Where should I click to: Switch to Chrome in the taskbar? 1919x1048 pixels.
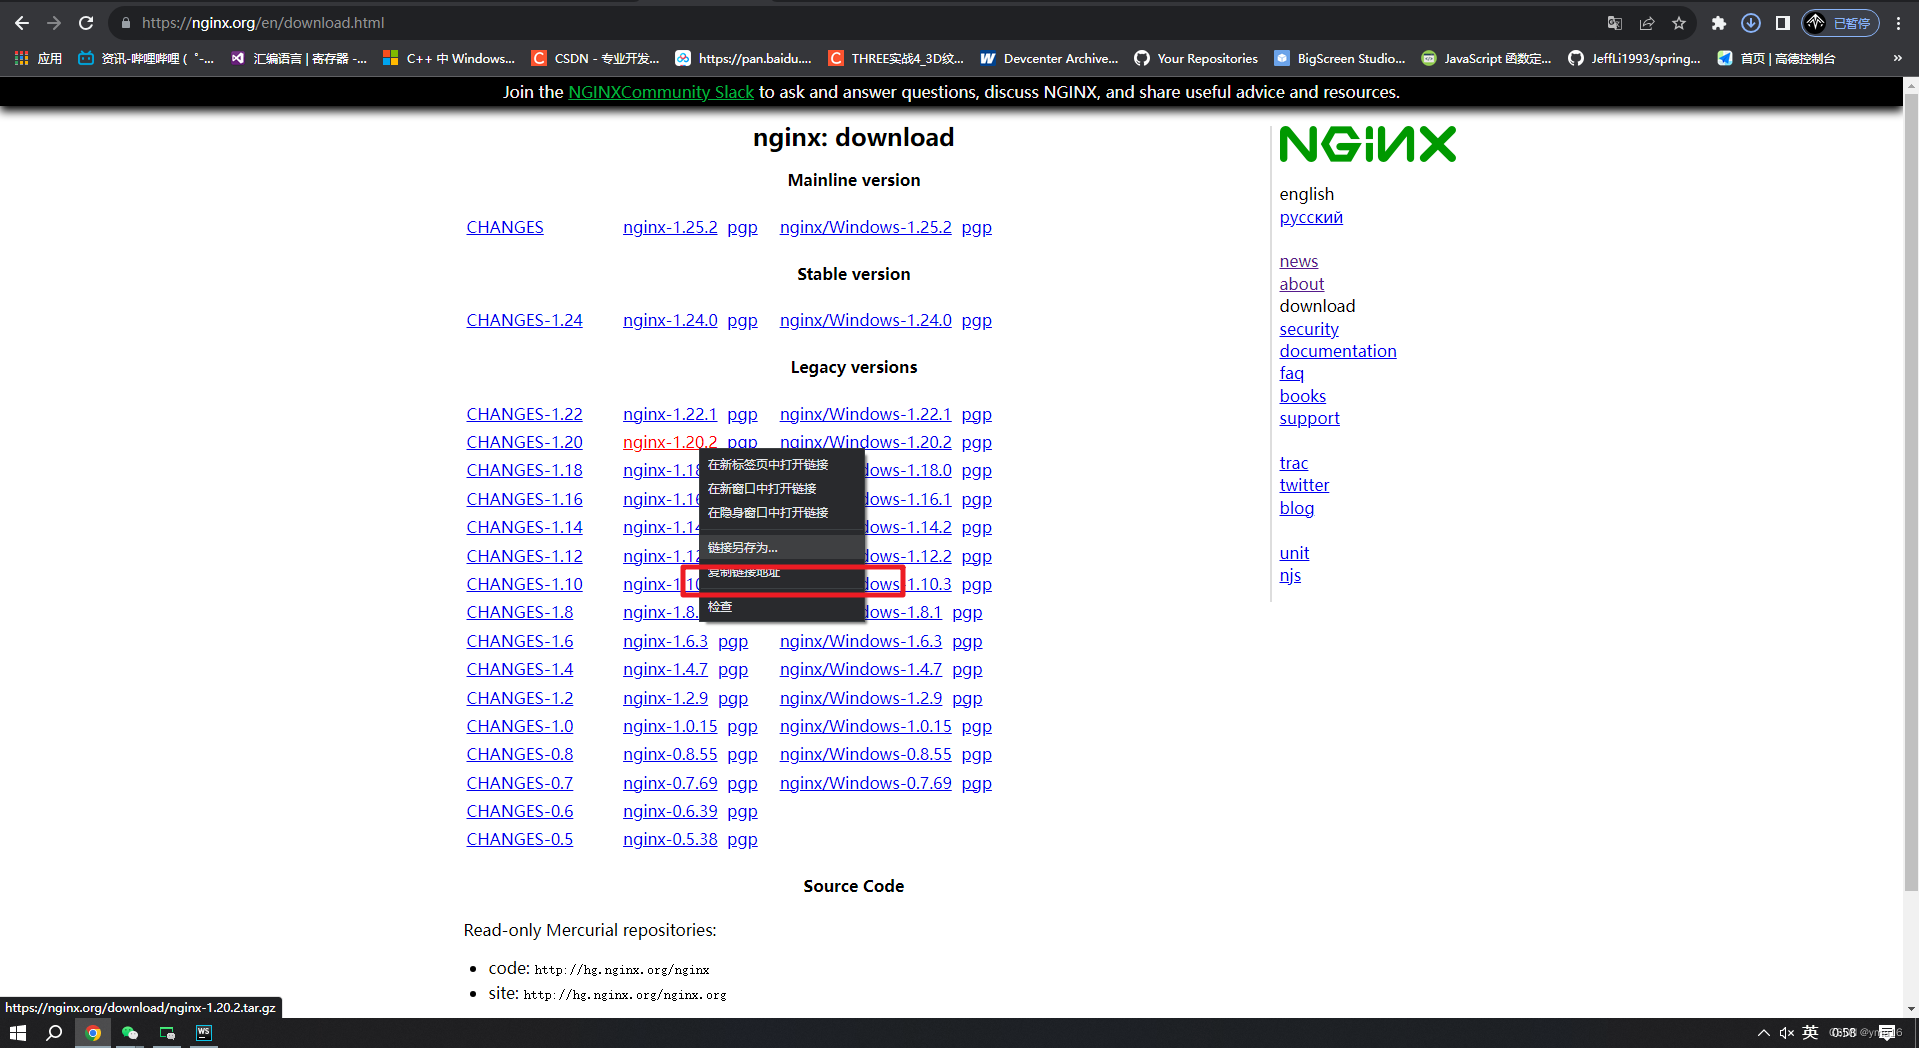pyautogui.click(x=93, y=1033)
